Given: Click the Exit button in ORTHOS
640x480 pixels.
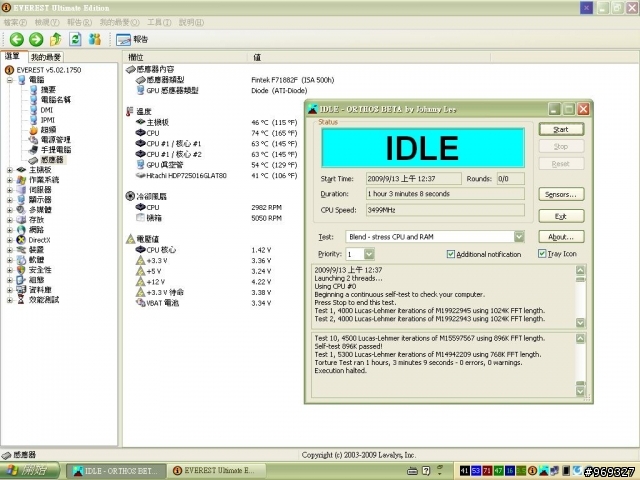Looking at the screenshot, I should pyautogui.click(x=561, y=216).
